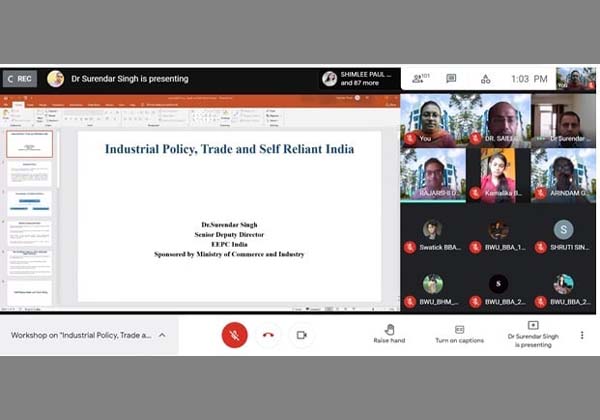Select the third slide thumbnail in PowerPoint
Viewport: 600px width, 420px height.
click(x=29, y=203)
